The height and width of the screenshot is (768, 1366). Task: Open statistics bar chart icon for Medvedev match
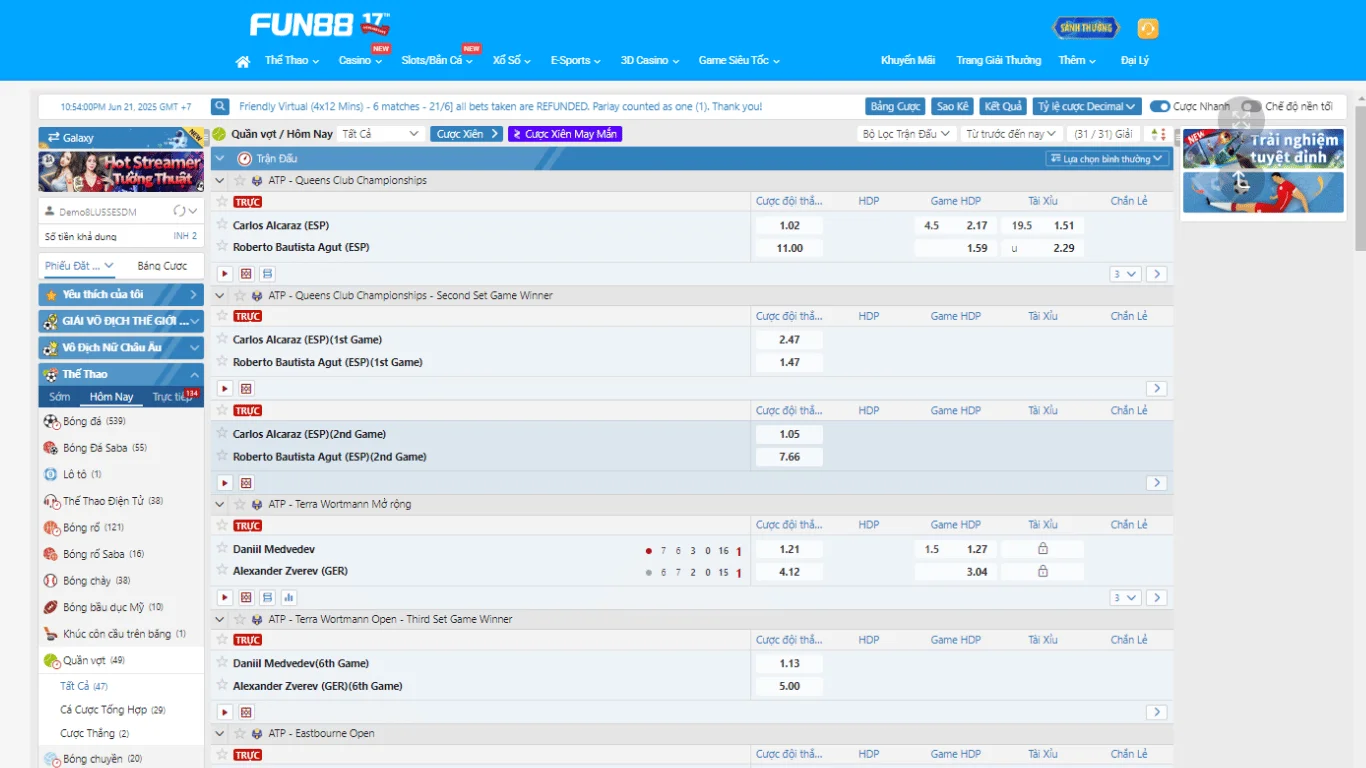coord(289,598)
